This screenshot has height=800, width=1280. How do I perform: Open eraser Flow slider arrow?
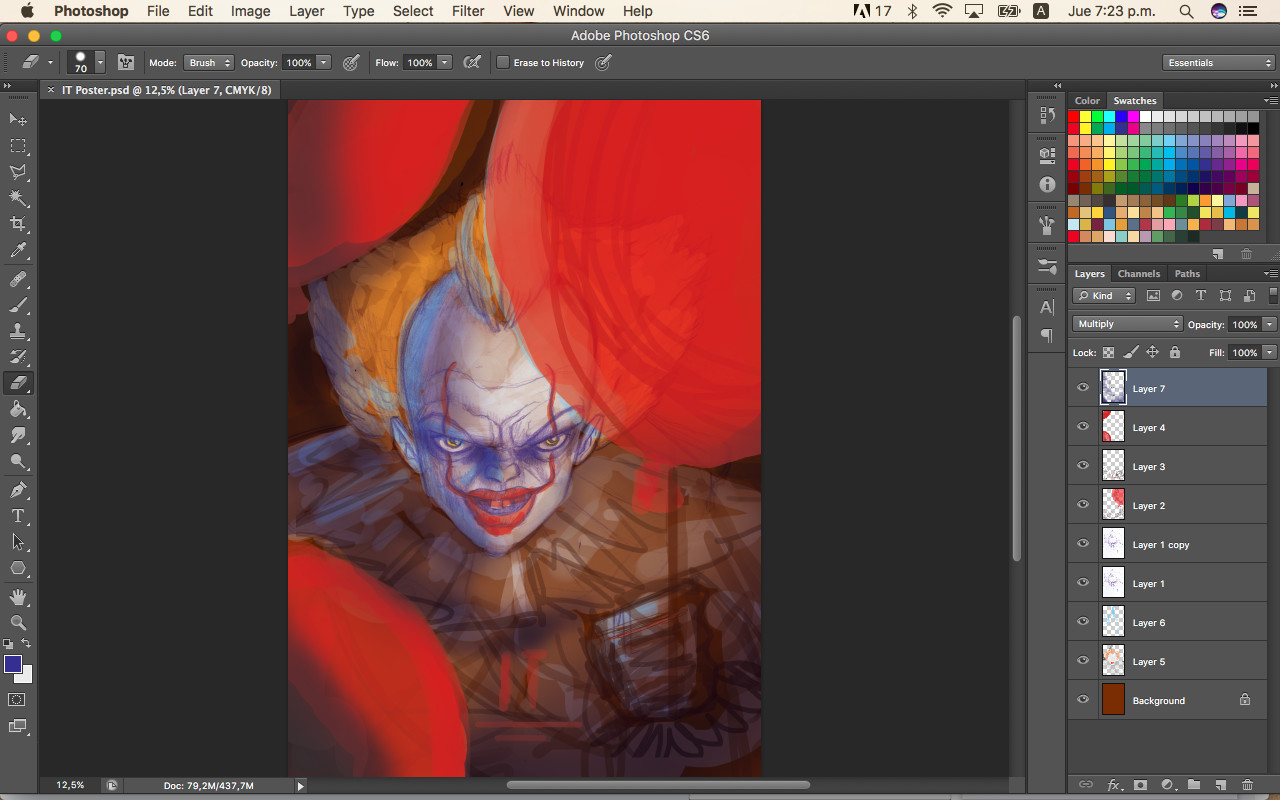coord(444,62)
